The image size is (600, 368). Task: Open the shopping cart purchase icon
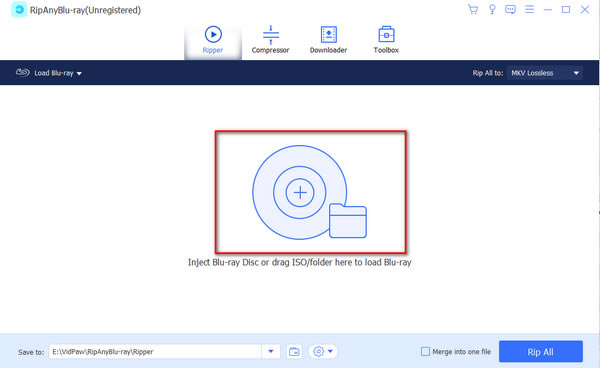pos(473,10)
